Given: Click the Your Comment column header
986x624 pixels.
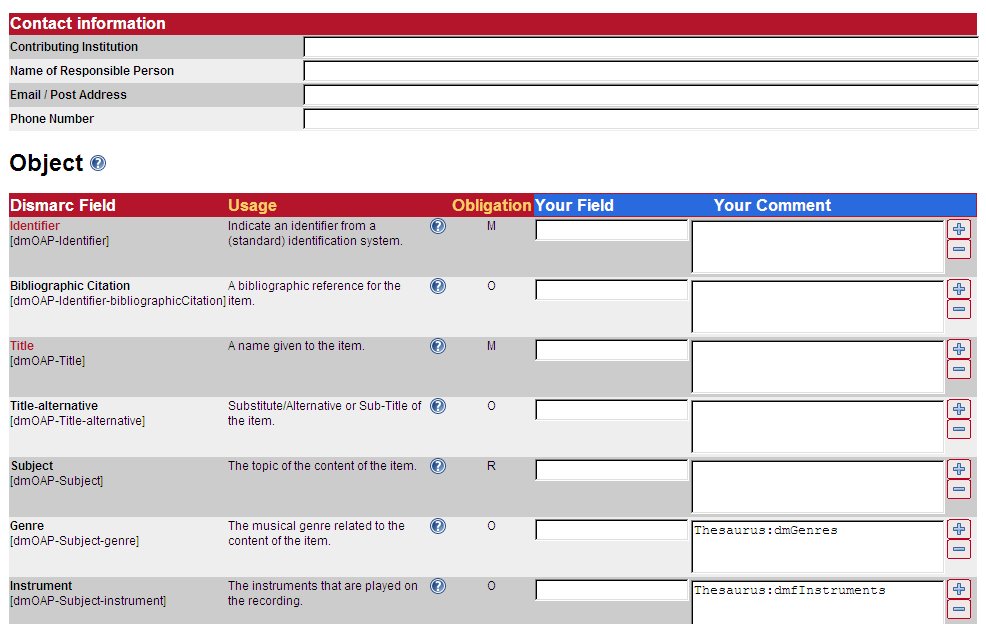Looking at the screenshot, I should (772, 206).
